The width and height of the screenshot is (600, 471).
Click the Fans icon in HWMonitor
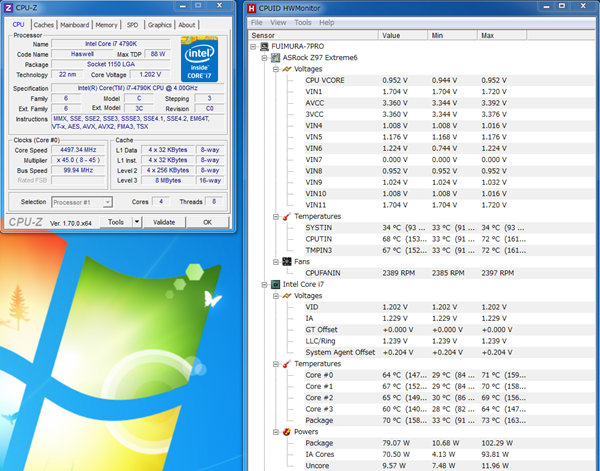287,262
